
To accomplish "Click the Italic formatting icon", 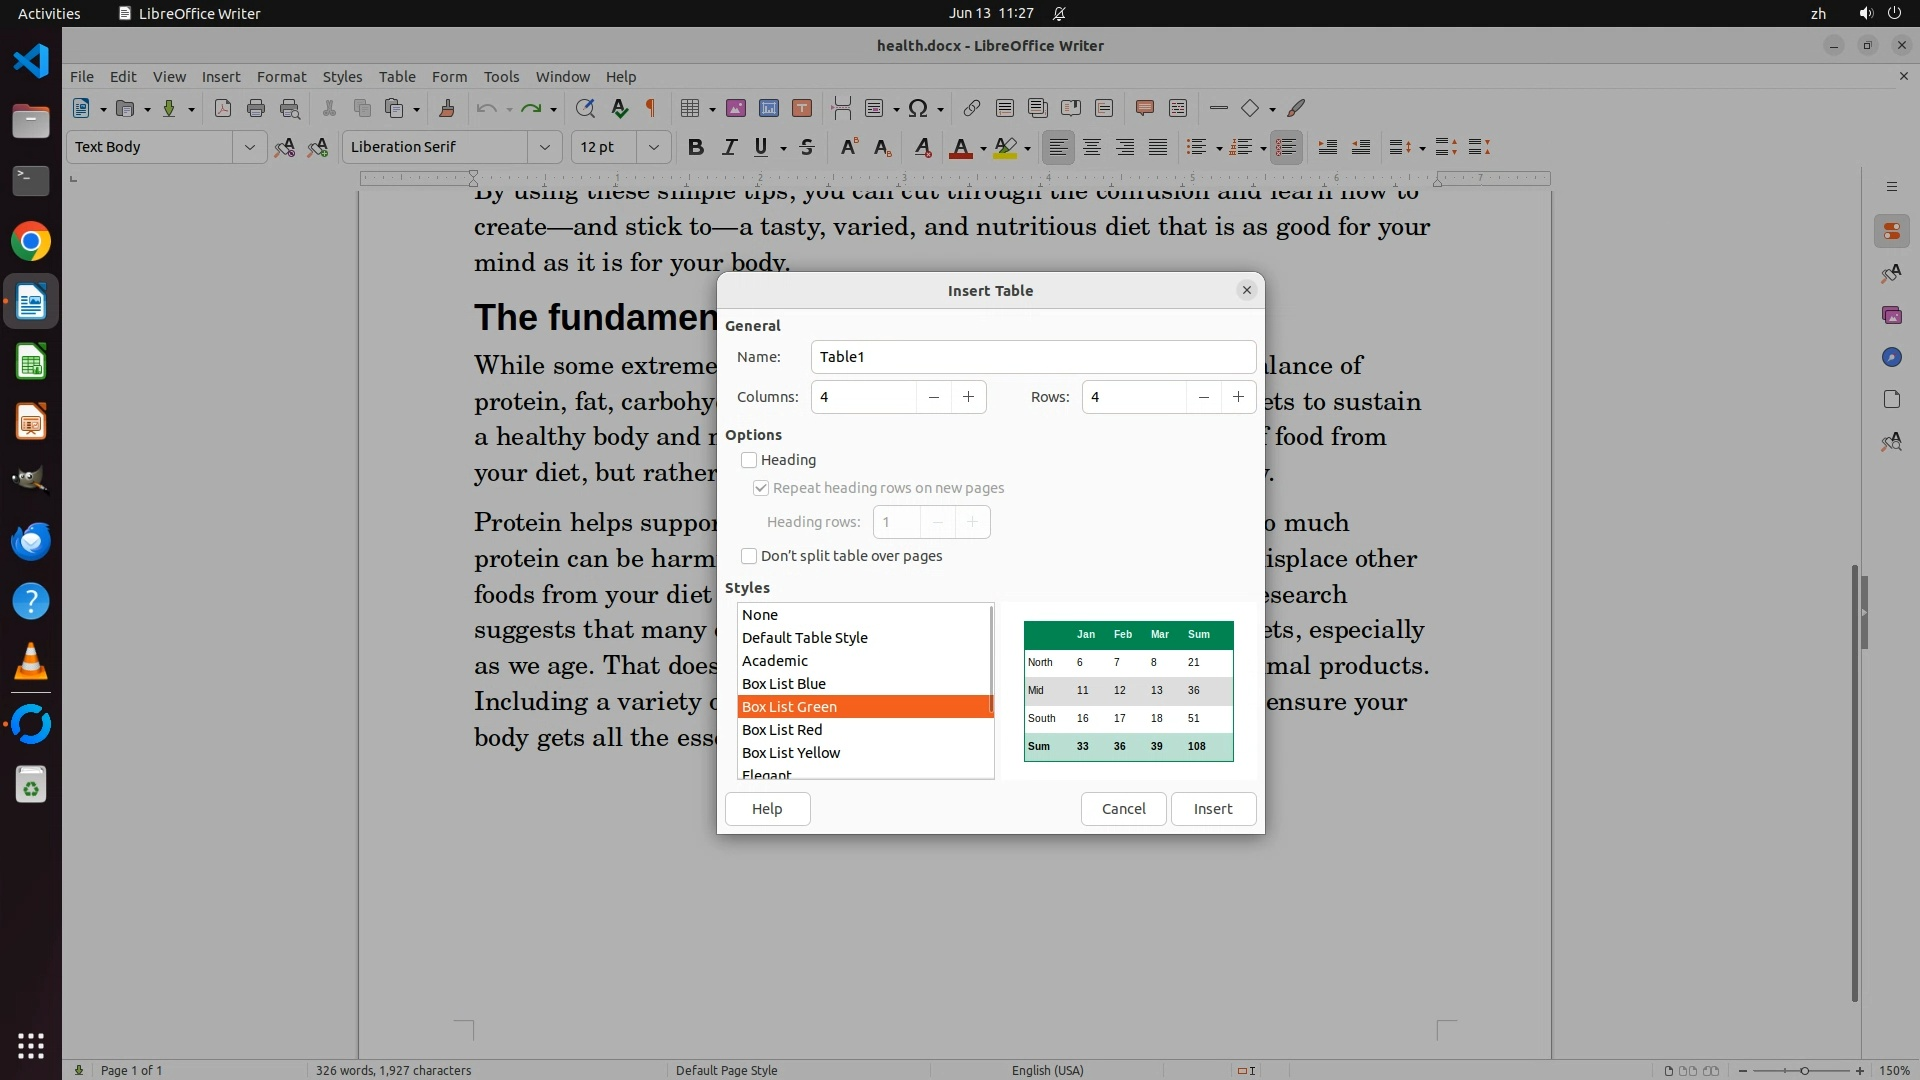I will [729, 147].
